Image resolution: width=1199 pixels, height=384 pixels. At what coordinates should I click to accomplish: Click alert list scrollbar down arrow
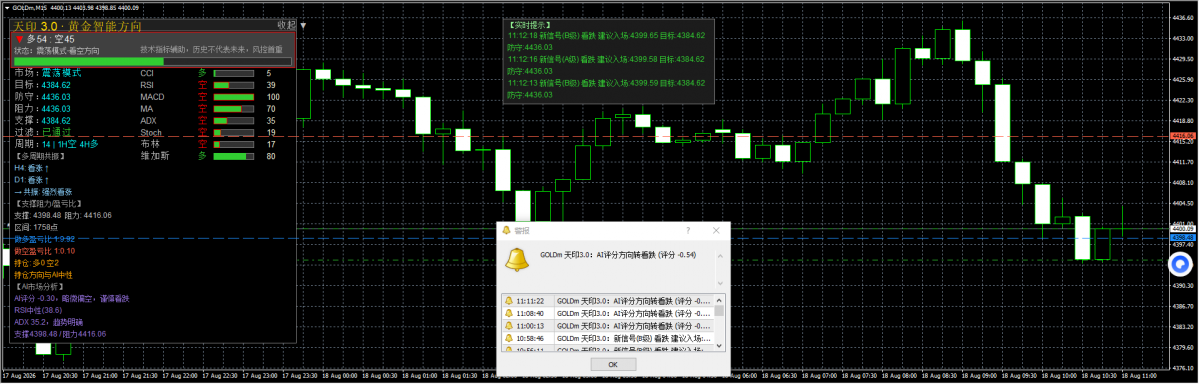click(719, 347)
